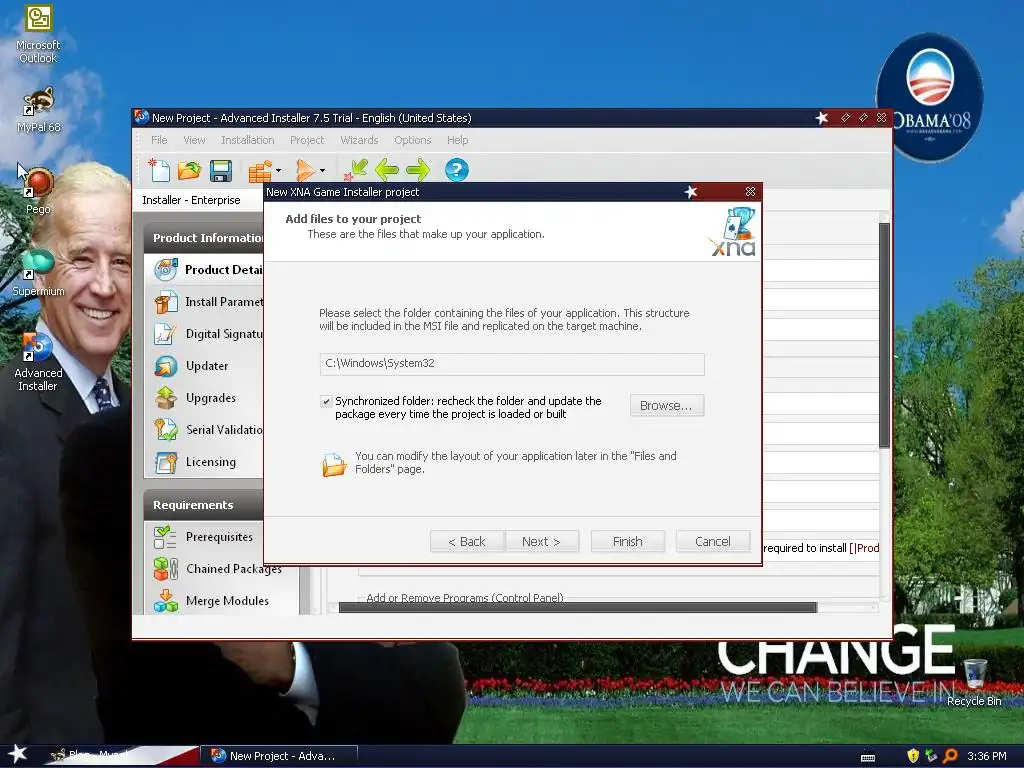Image resolution: width=1024 pixels, height=768 pixels.
Task: Switch to New Project taskbar button
Action: click(x=278, y=756)
